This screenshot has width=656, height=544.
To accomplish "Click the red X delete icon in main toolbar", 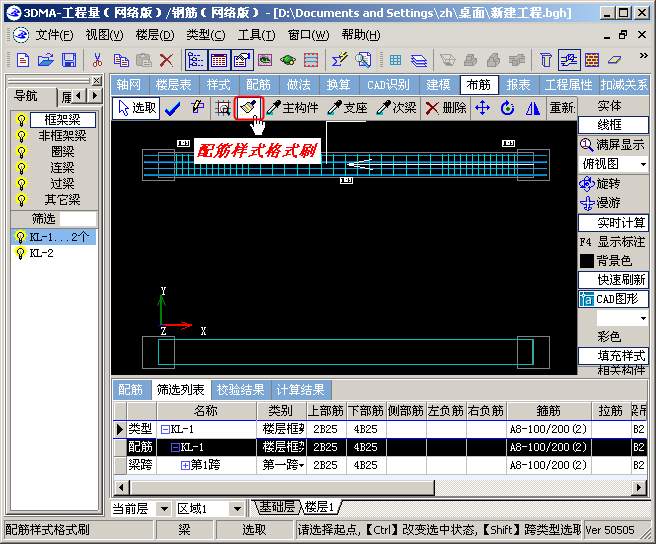I will [167, 60].
